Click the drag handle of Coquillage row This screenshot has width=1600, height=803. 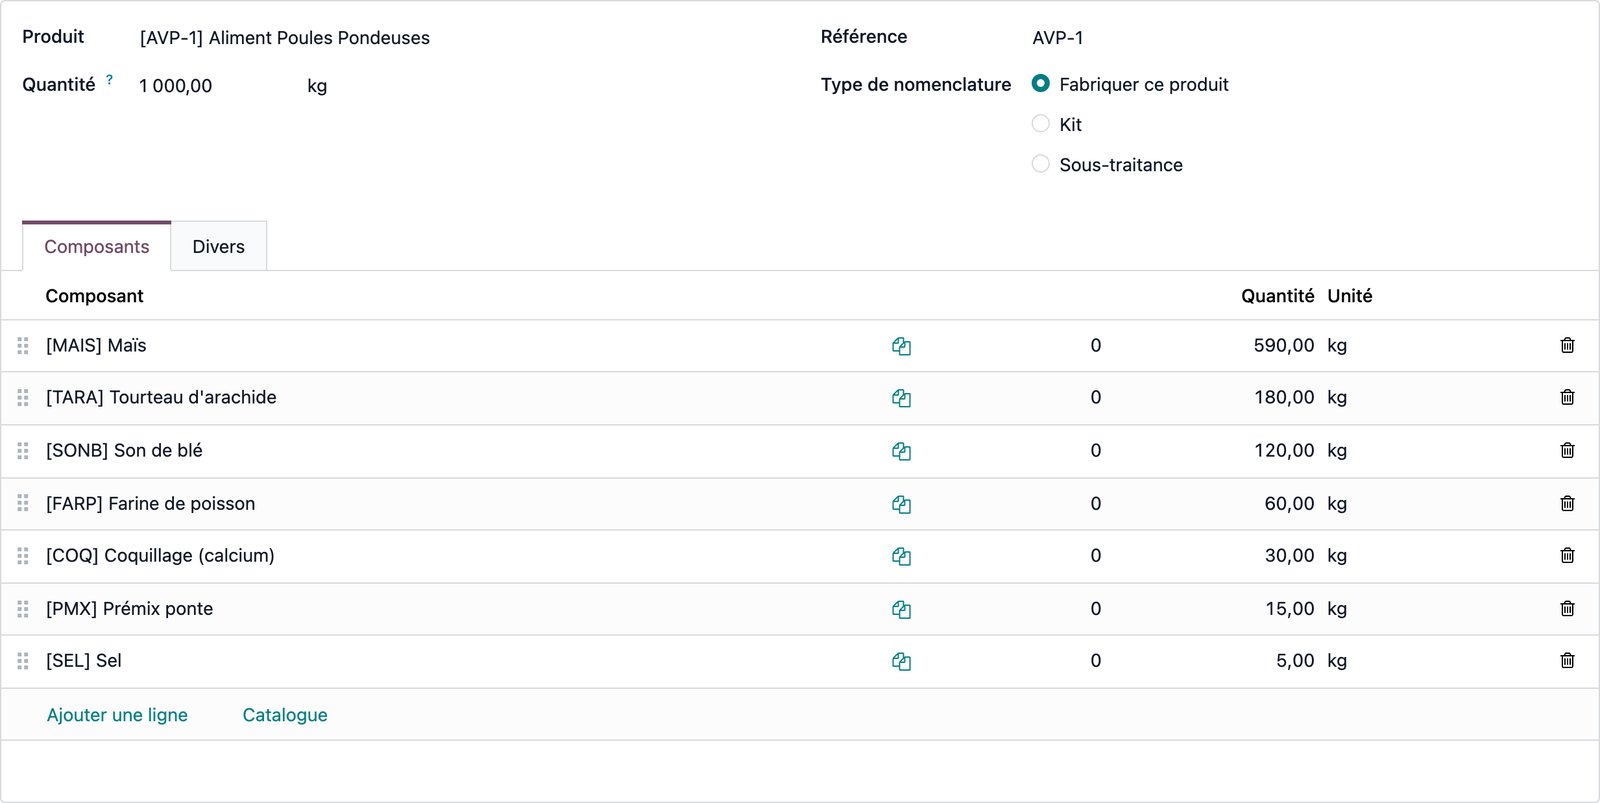click(x=23, y=556)
